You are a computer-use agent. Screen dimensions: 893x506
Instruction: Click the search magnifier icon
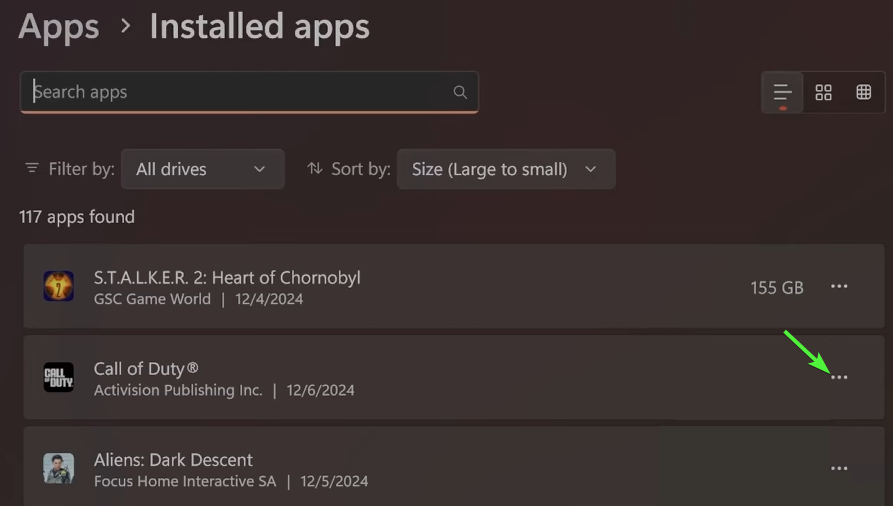460,92
